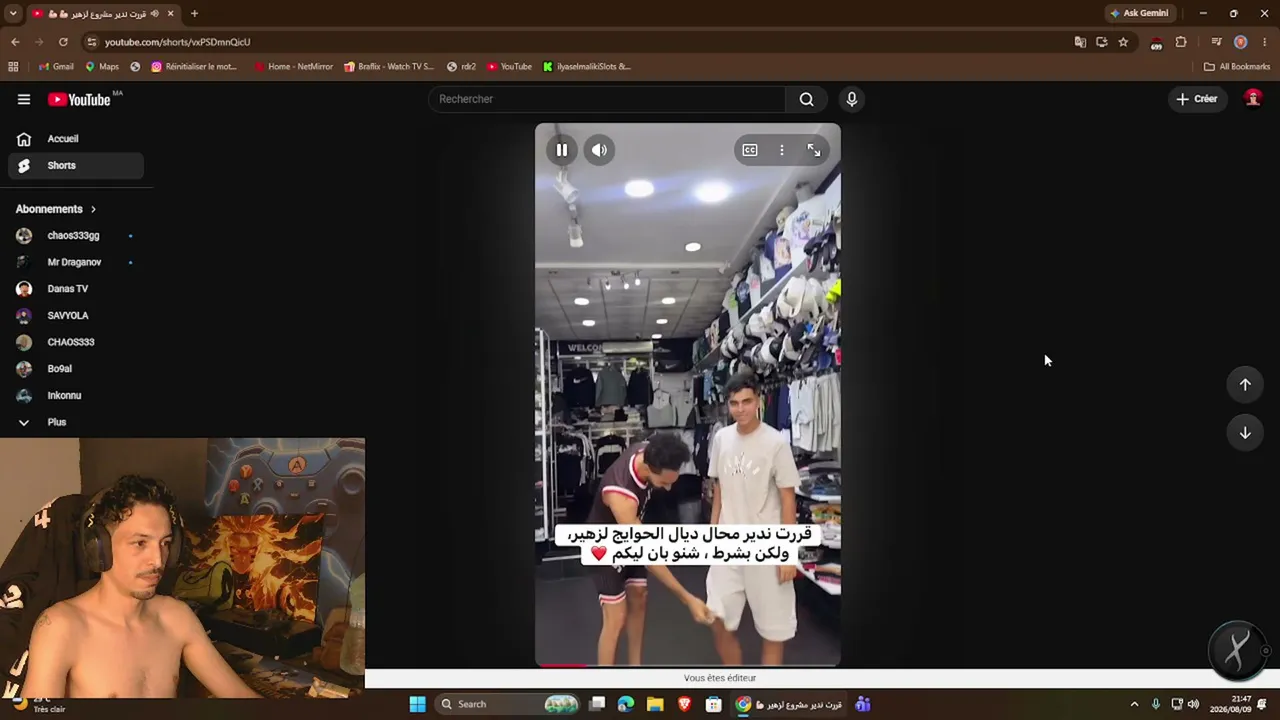This screenshot has height=720, width=1280.
Task: Expand the Abonnements section
Action: tap(56, 209)
